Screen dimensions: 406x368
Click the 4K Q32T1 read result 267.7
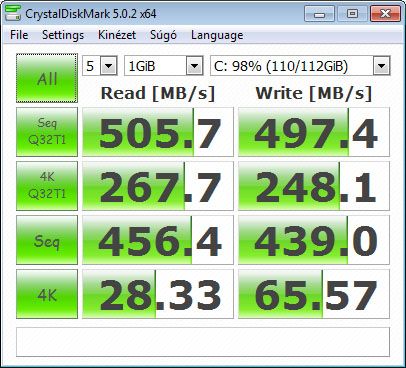[158, 186]
